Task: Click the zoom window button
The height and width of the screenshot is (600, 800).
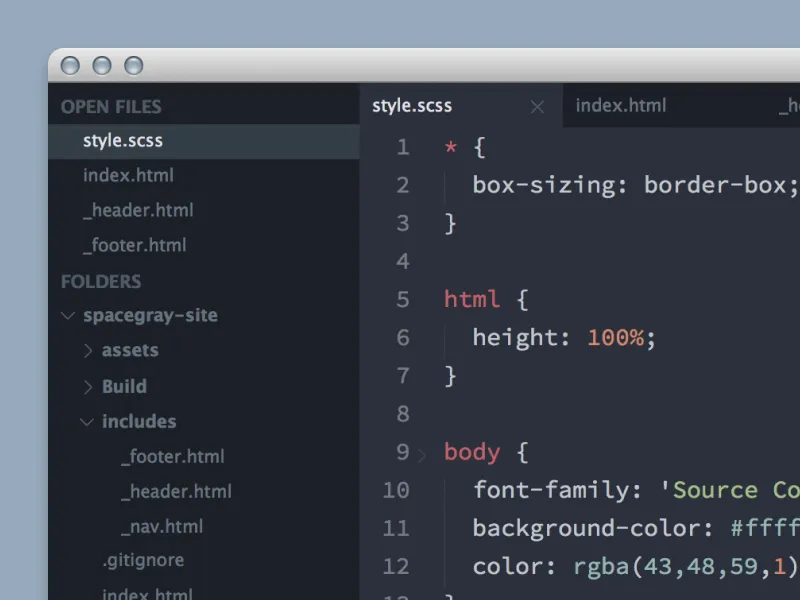Action: 134,66
